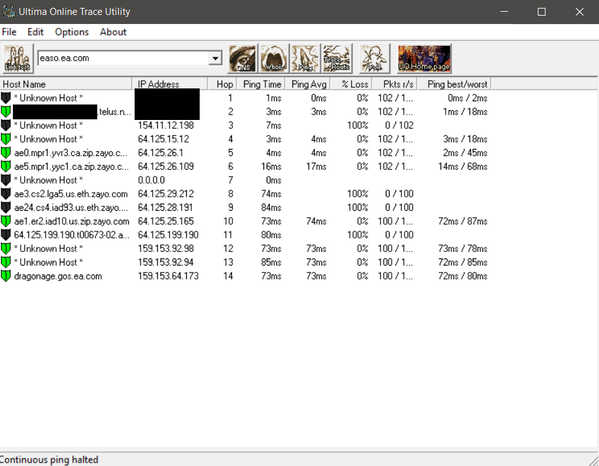Click IP address 64.125.26.109
The width and height of the screenshot is (599, 466).
tap(166, 167)
